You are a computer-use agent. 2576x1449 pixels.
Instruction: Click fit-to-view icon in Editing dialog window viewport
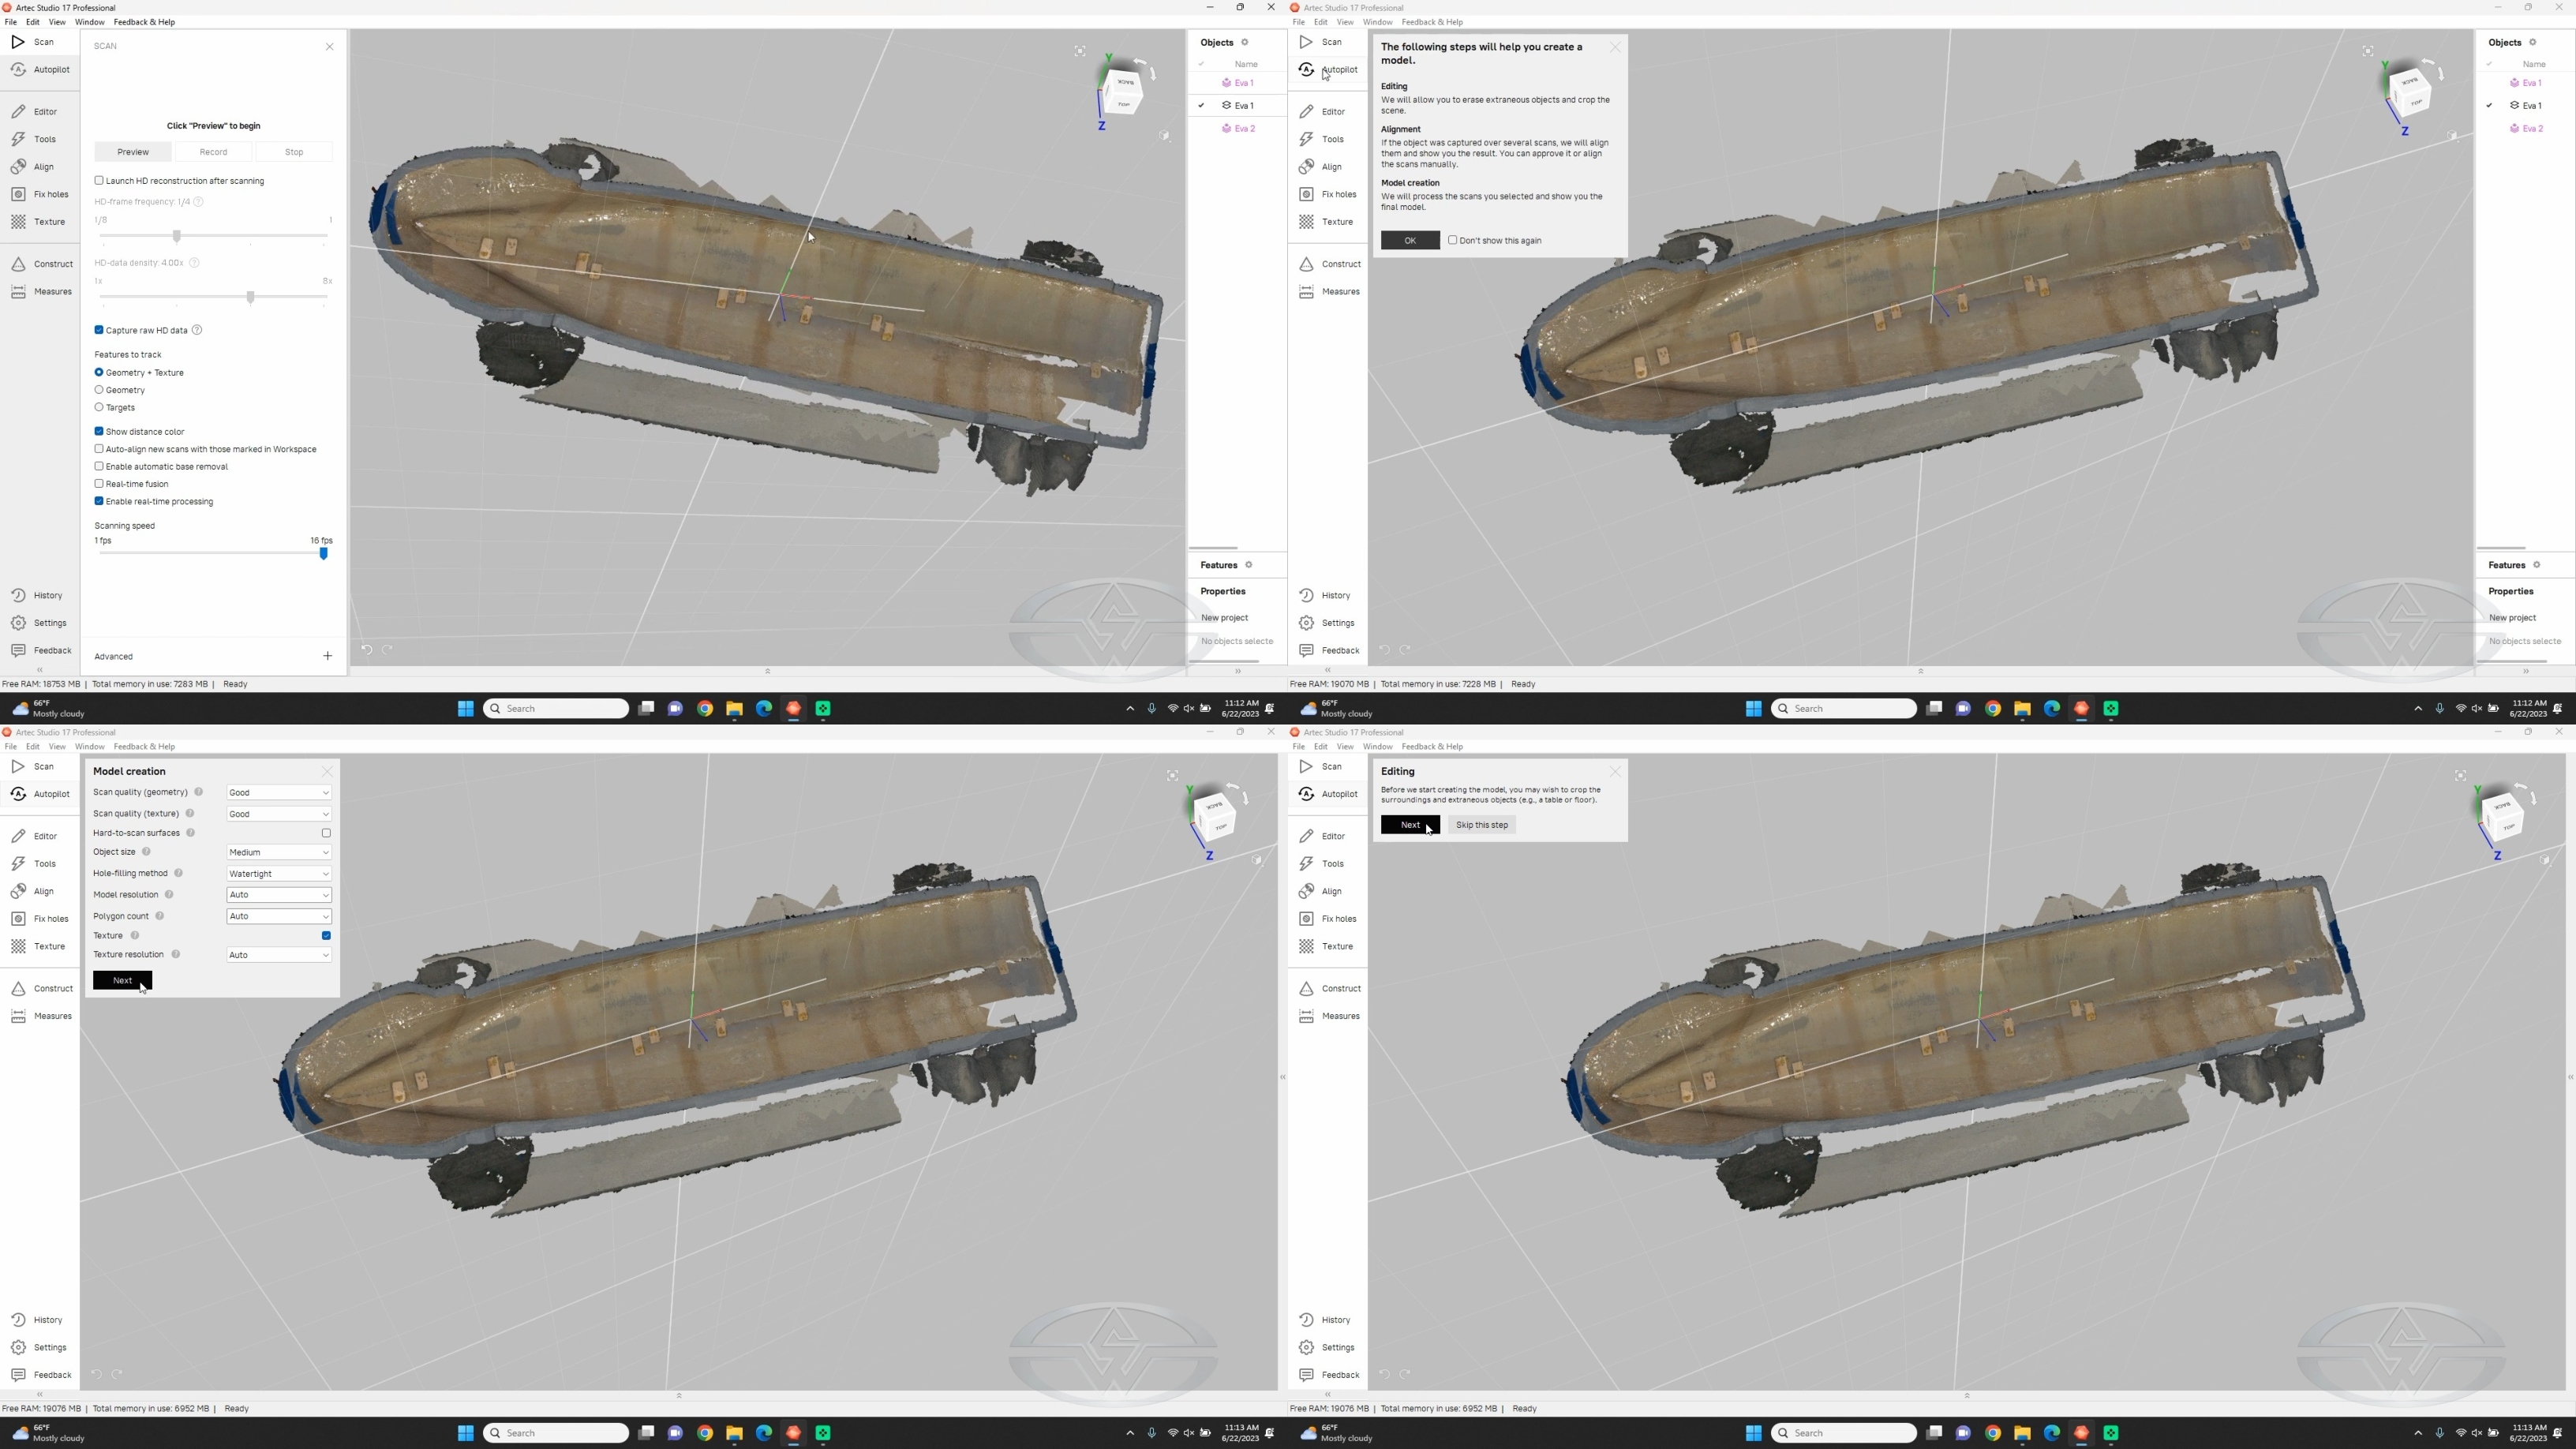tap(2460, 775)
